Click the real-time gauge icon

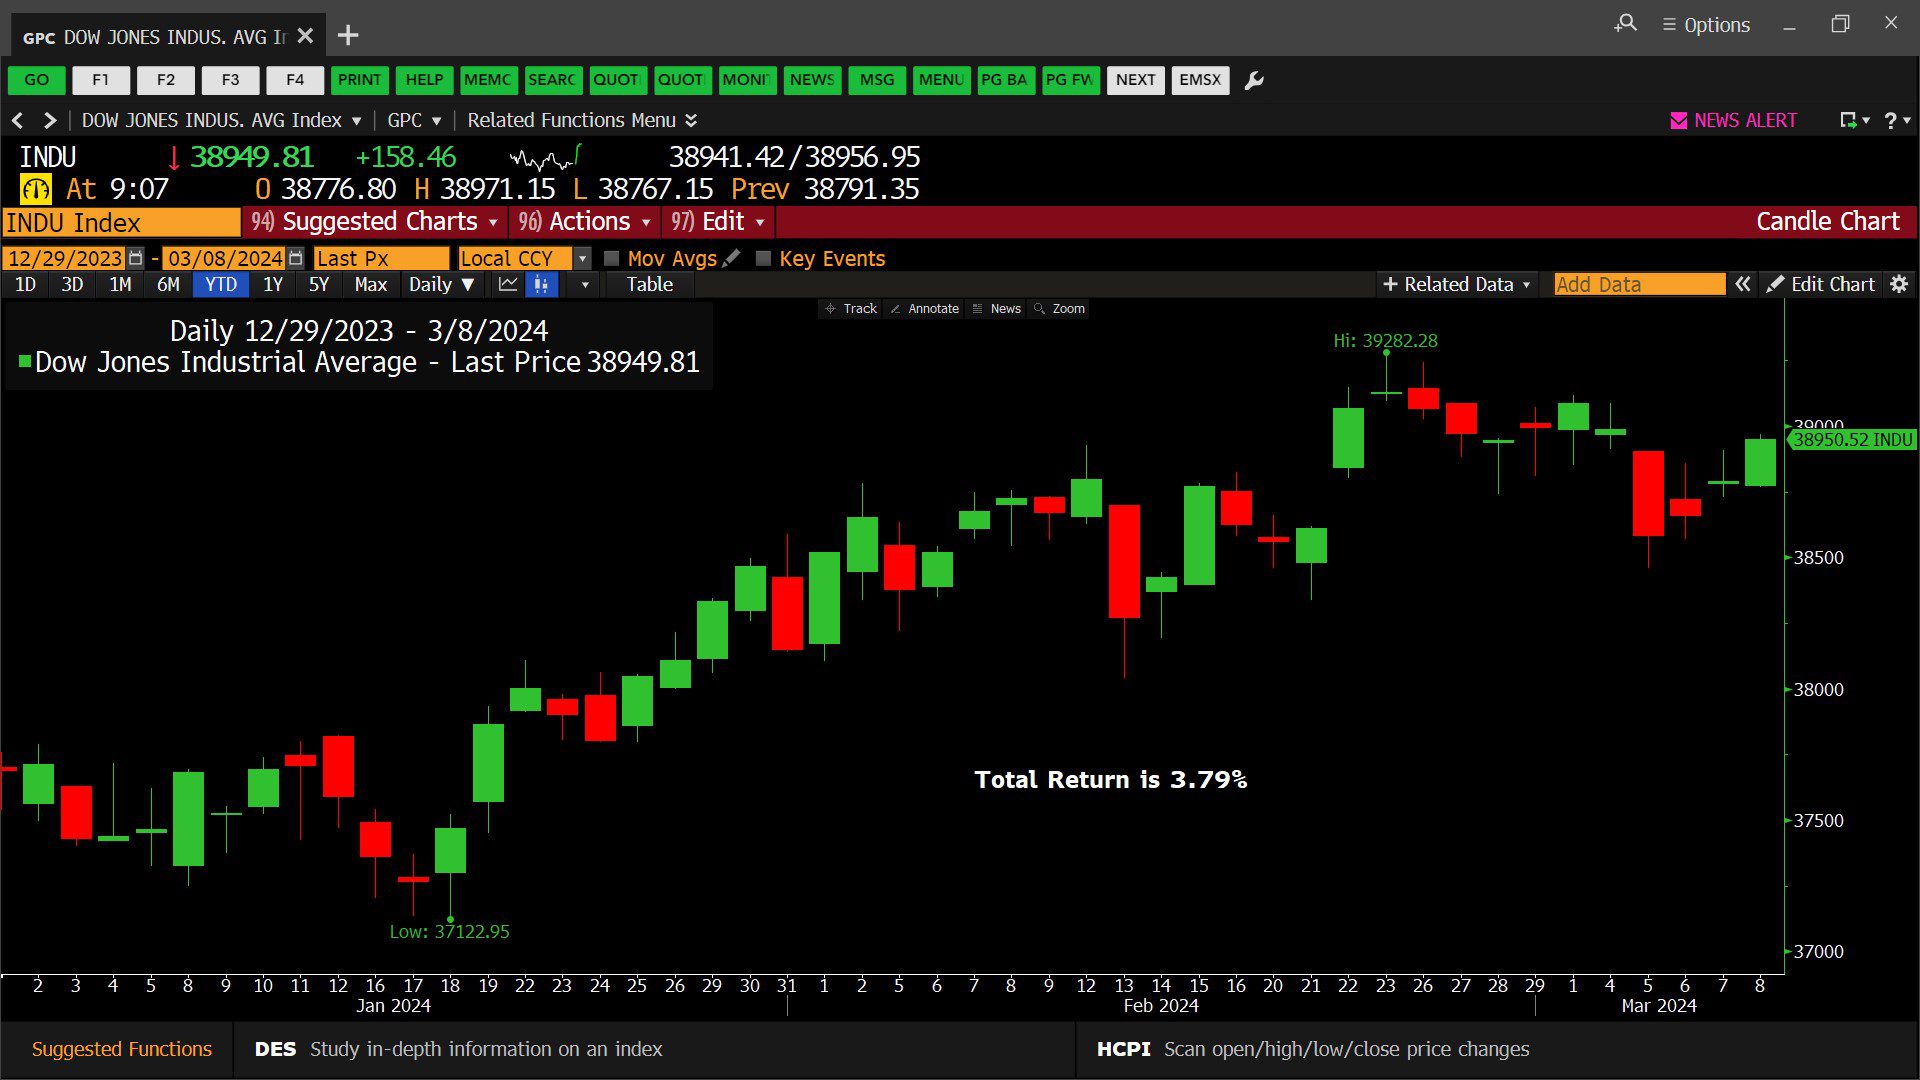[x=36, y=189]
